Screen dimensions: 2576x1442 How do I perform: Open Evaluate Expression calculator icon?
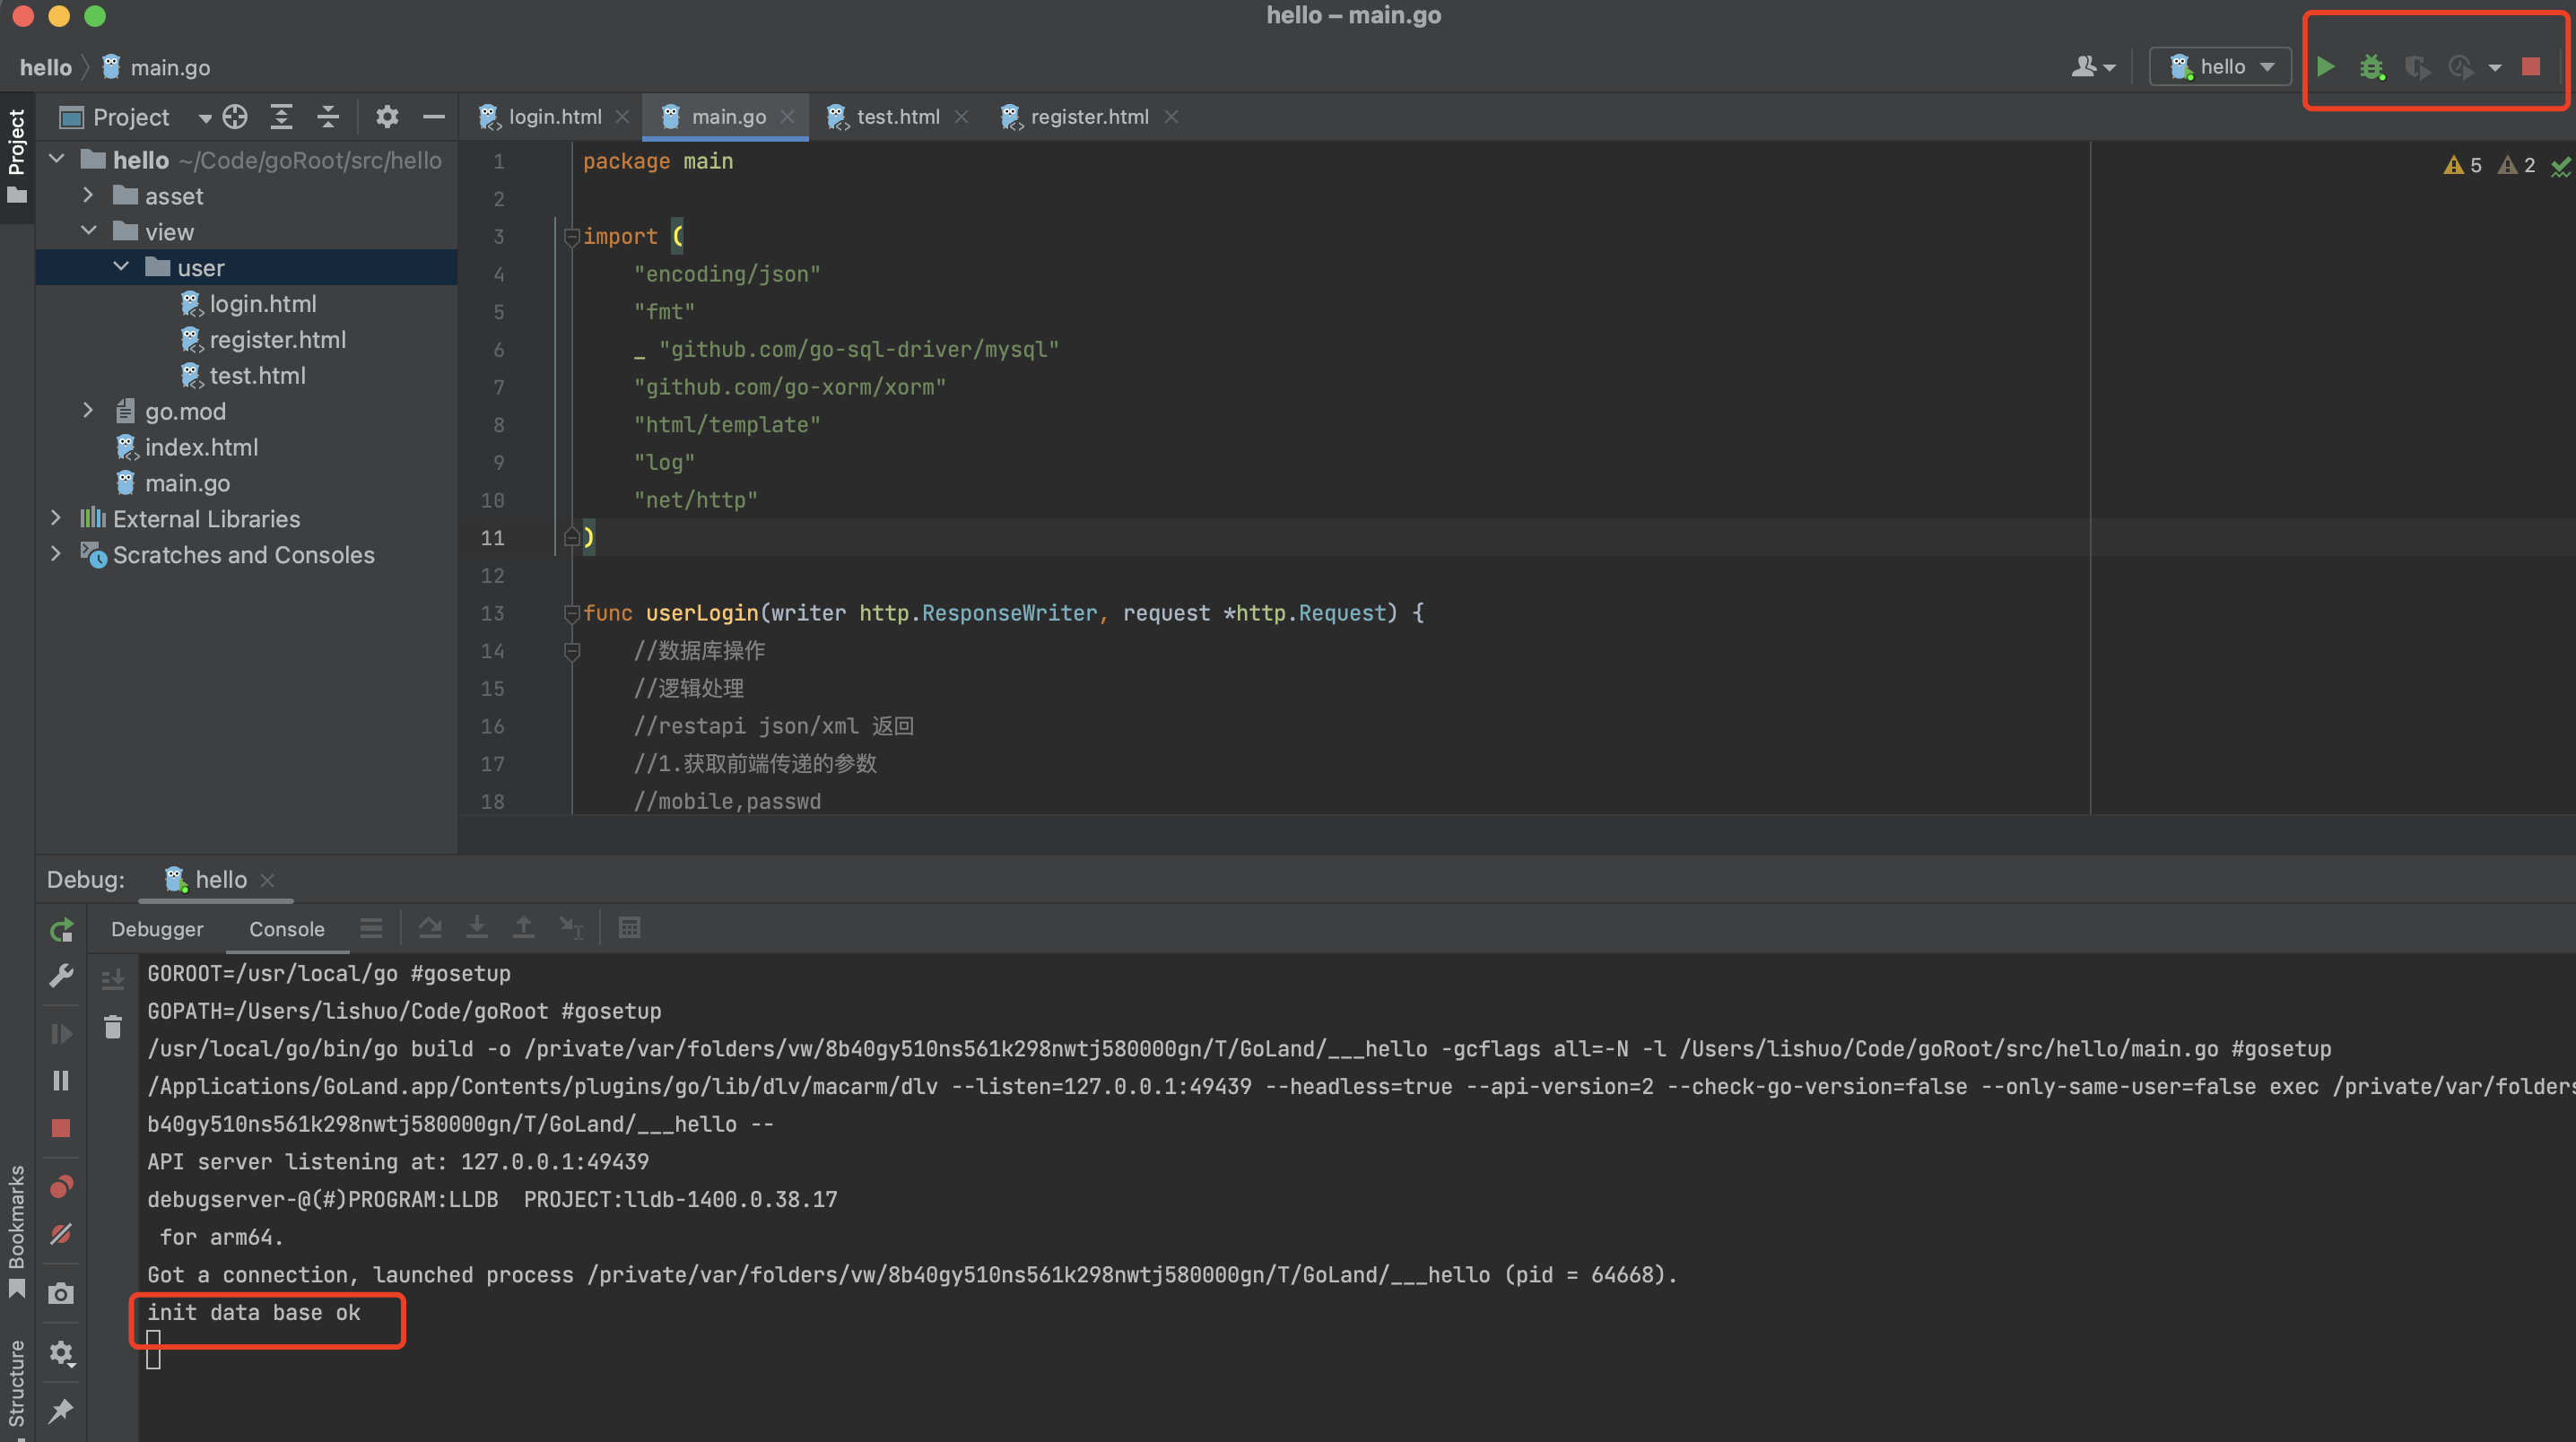tap(629, 929)
